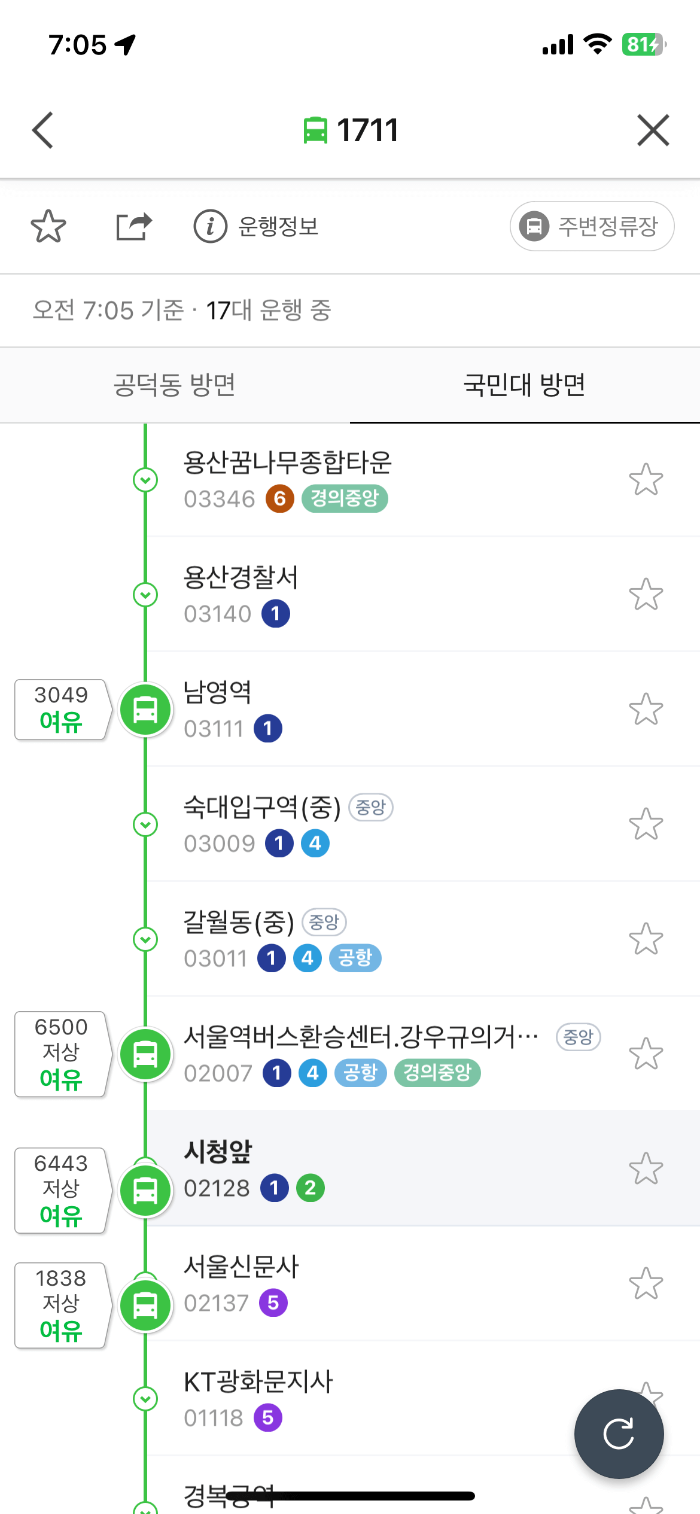Toggle favorite star for 시청앞 stop

[646, 1168]
